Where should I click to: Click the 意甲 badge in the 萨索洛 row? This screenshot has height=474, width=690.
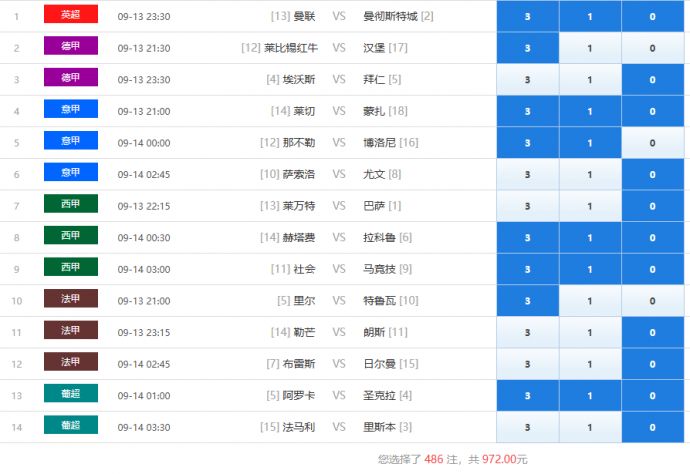71,172
